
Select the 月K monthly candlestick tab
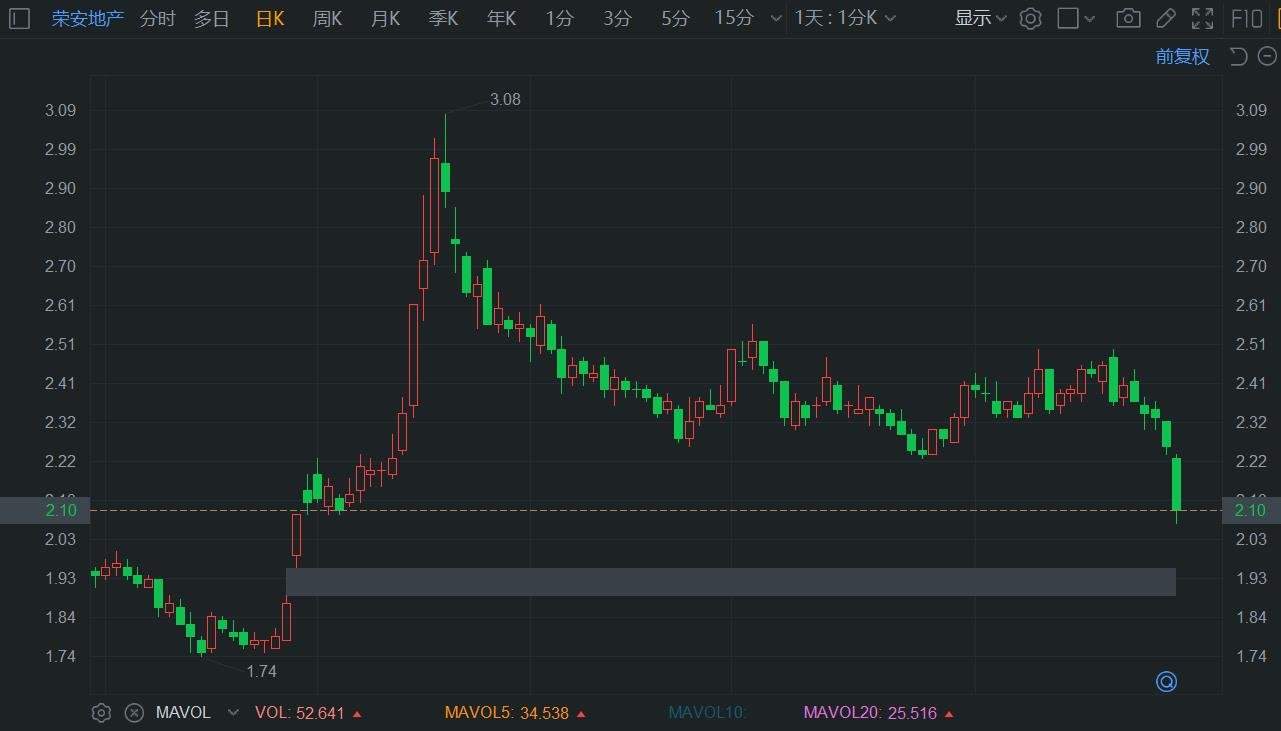click(x=385, y=18)
